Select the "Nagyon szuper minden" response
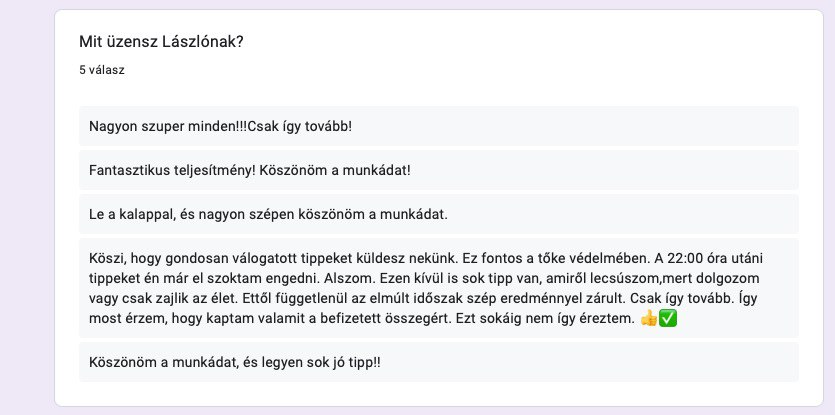The height and width of the screenshot is (415, 835). pyautogui.click(x=438, y=126)
